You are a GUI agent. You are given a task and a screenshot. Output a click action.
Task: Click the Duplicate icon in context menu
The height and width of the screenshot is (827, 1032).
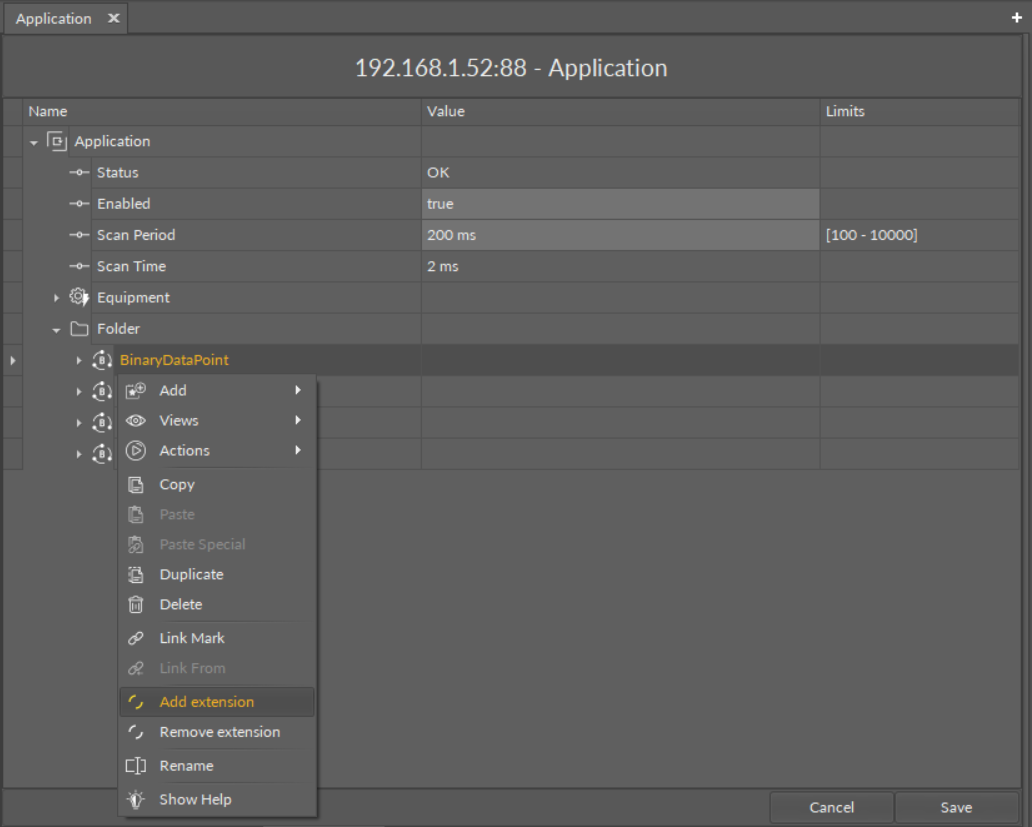point(137,575)
